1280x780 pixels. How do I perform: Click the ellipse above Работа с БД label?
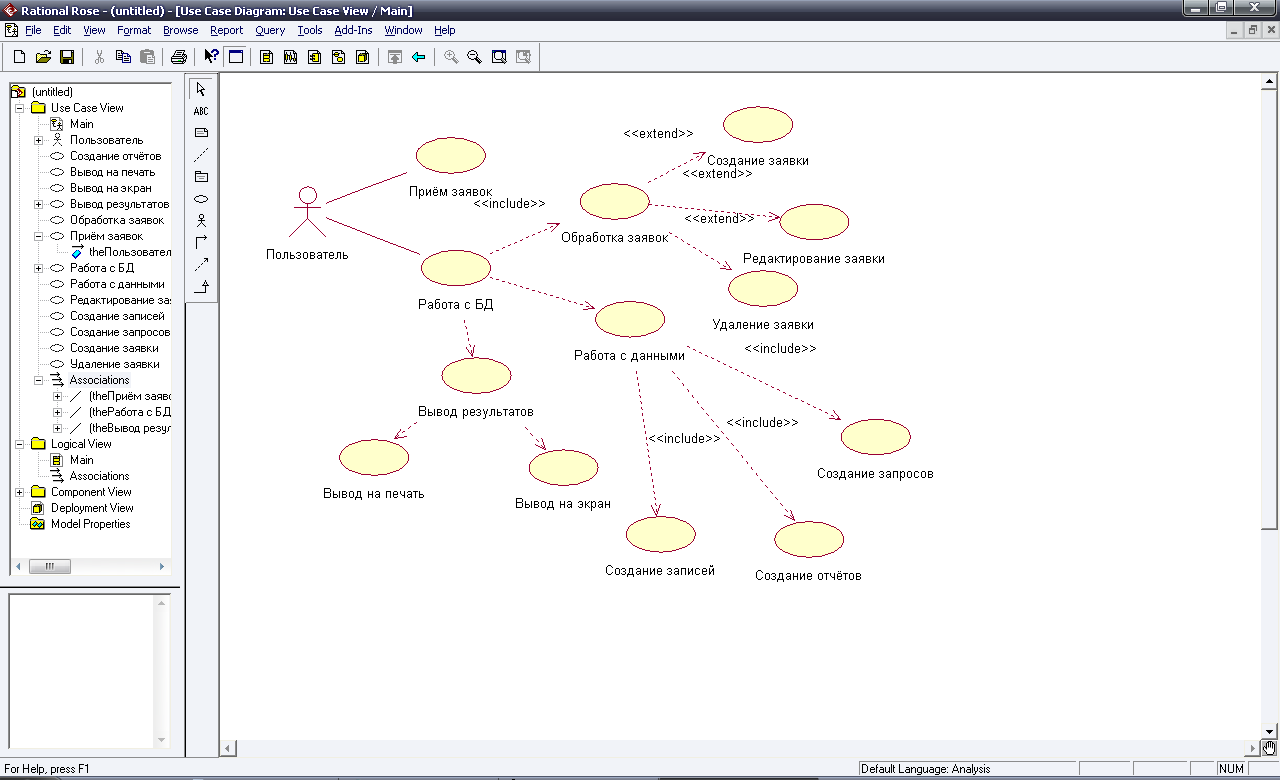click(456, 268)
